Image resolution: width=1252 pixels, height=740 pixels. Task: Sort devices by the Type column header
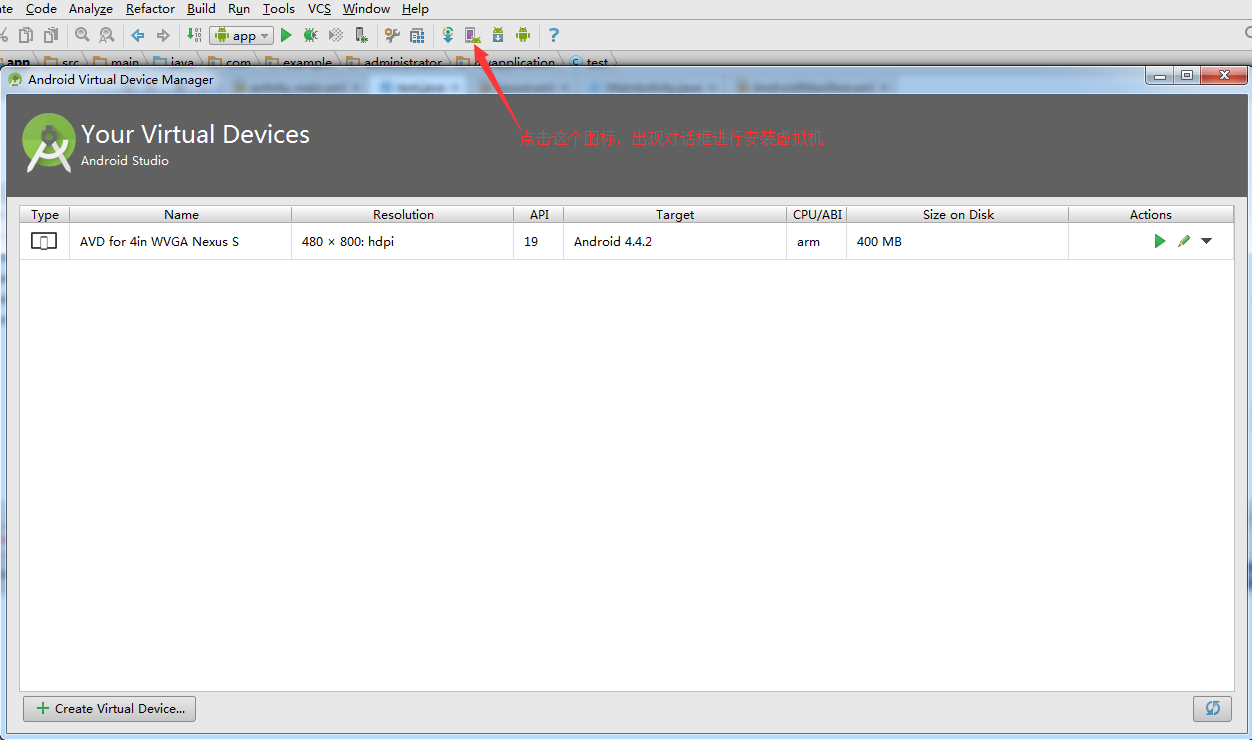click(x=45, y=214)
